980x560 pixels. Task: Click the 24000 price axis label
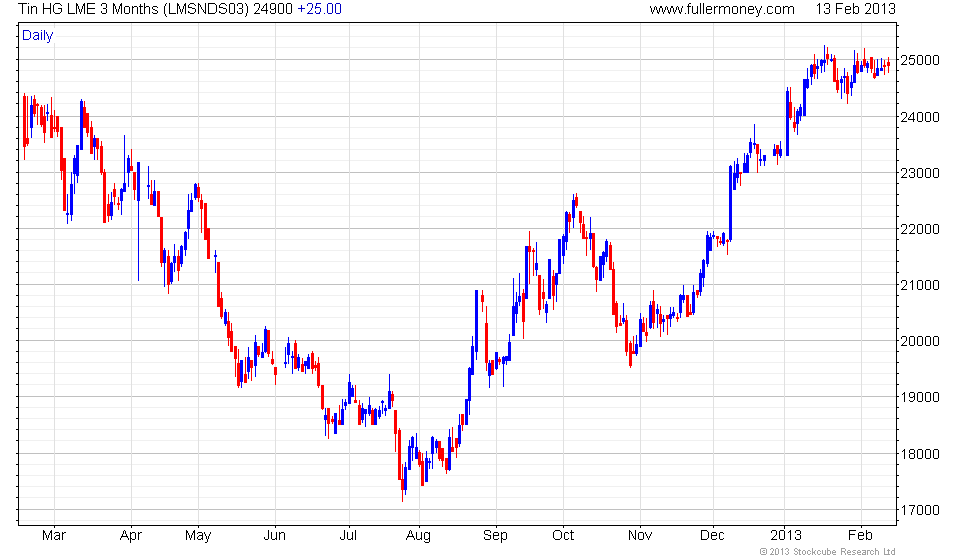pos(919,117)
